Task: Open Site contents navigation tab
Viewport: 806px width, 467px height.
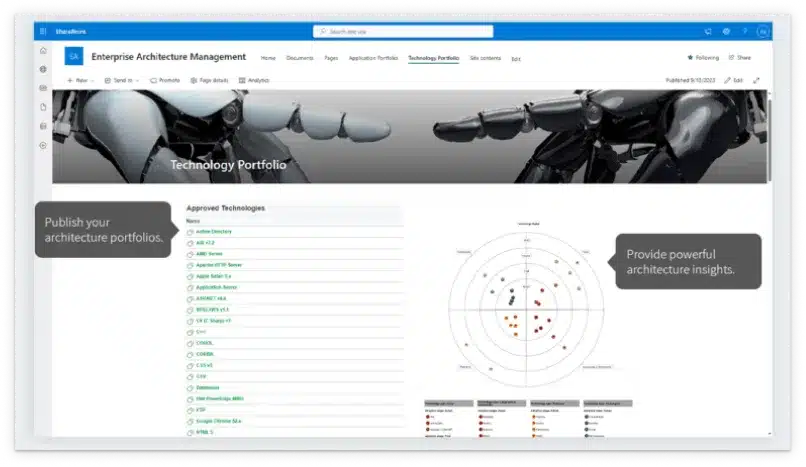Action: [x=485, y=58]
